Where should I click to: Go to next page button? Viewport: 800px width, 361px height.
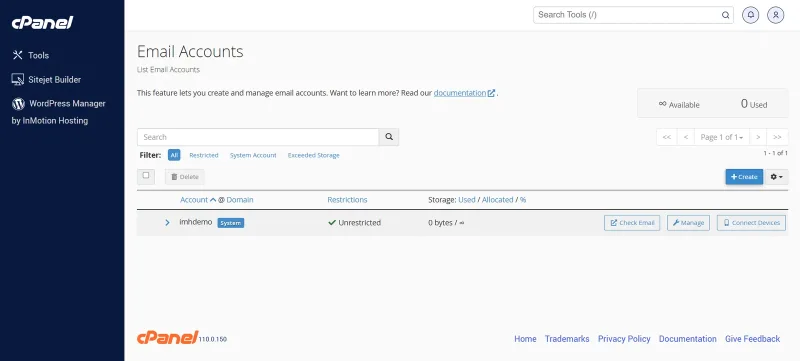758,137
